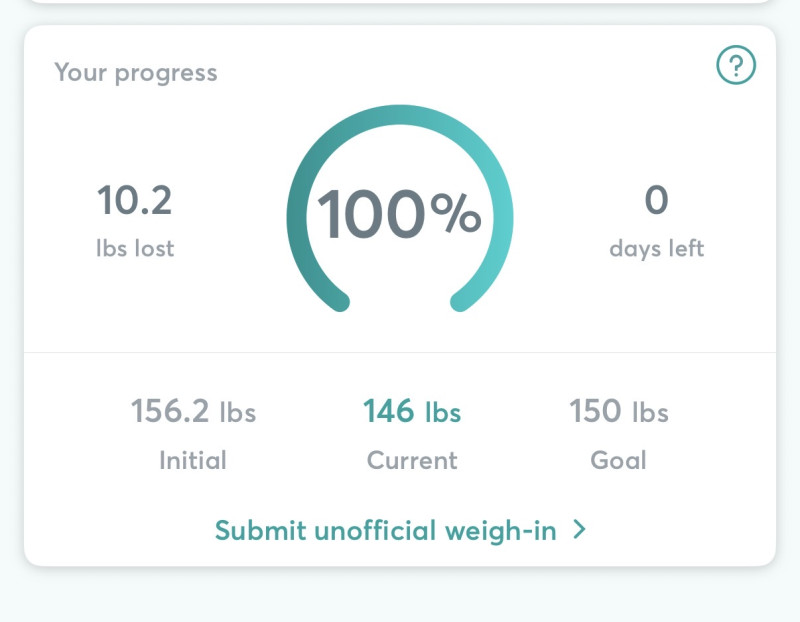
Task: Tap the lbs lost label
Action: pyautogui.click(x=134, y=248)
